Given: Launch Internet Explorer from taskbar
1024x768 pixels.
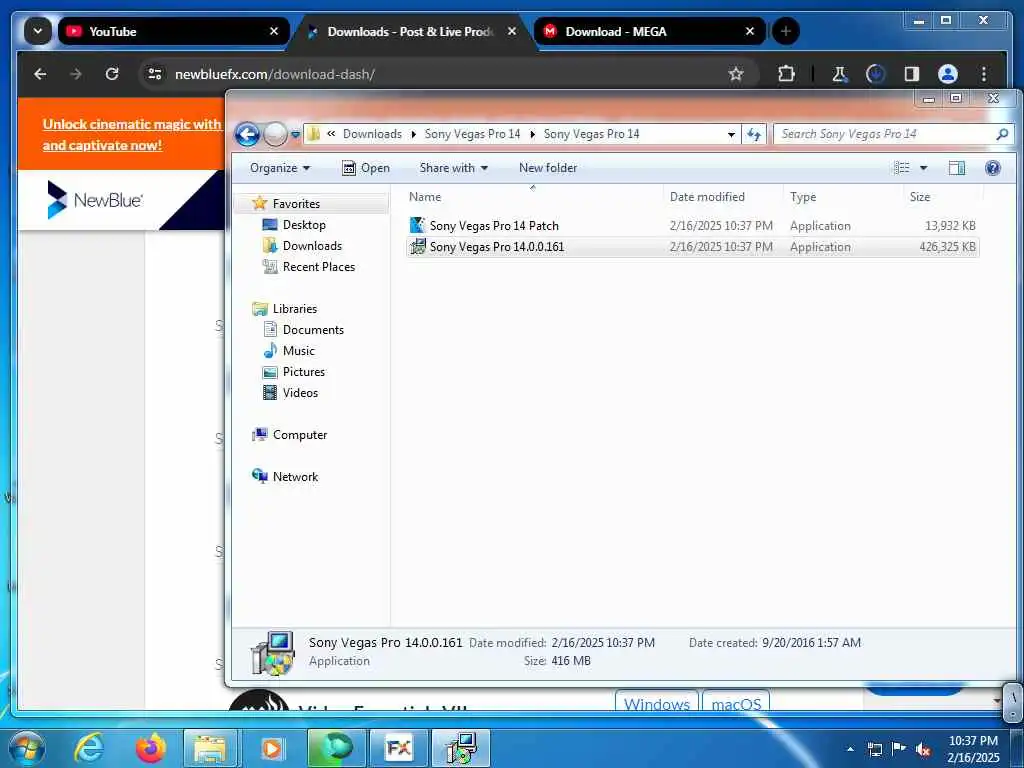Looking at the screenshot, I should point(88,748).
